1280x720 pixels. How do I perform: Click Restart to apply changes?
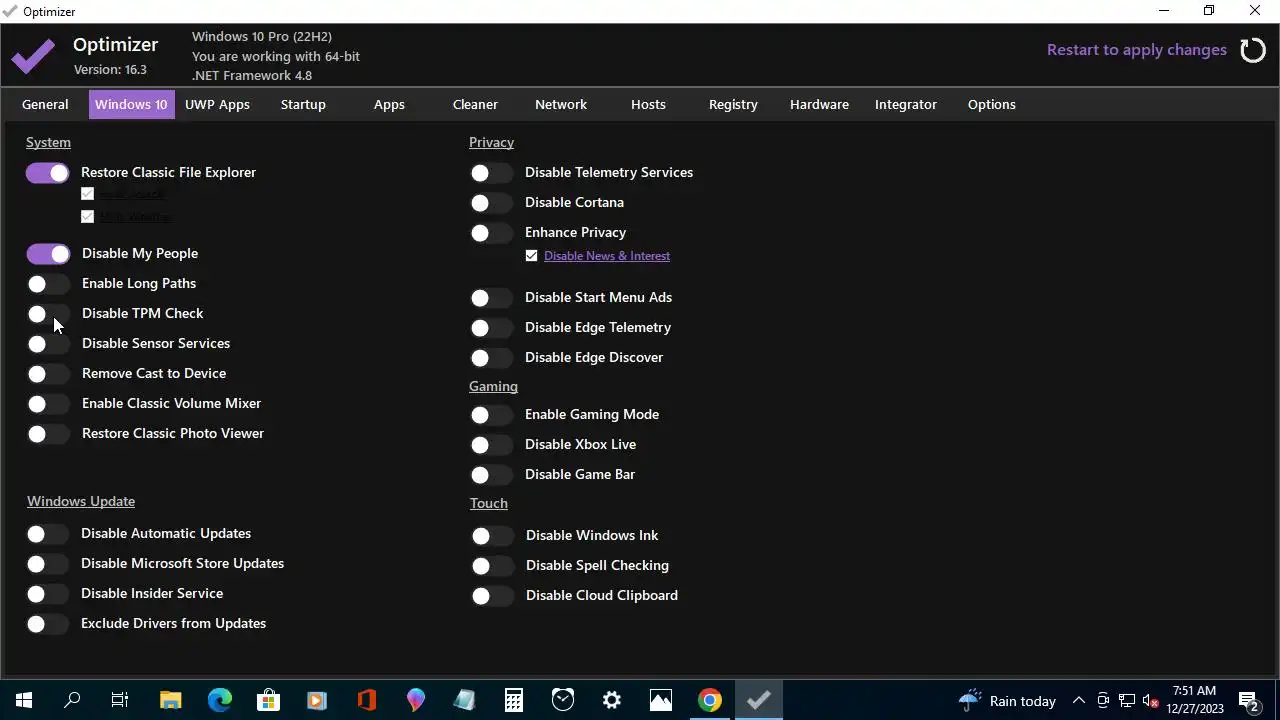coord(1137,50)
